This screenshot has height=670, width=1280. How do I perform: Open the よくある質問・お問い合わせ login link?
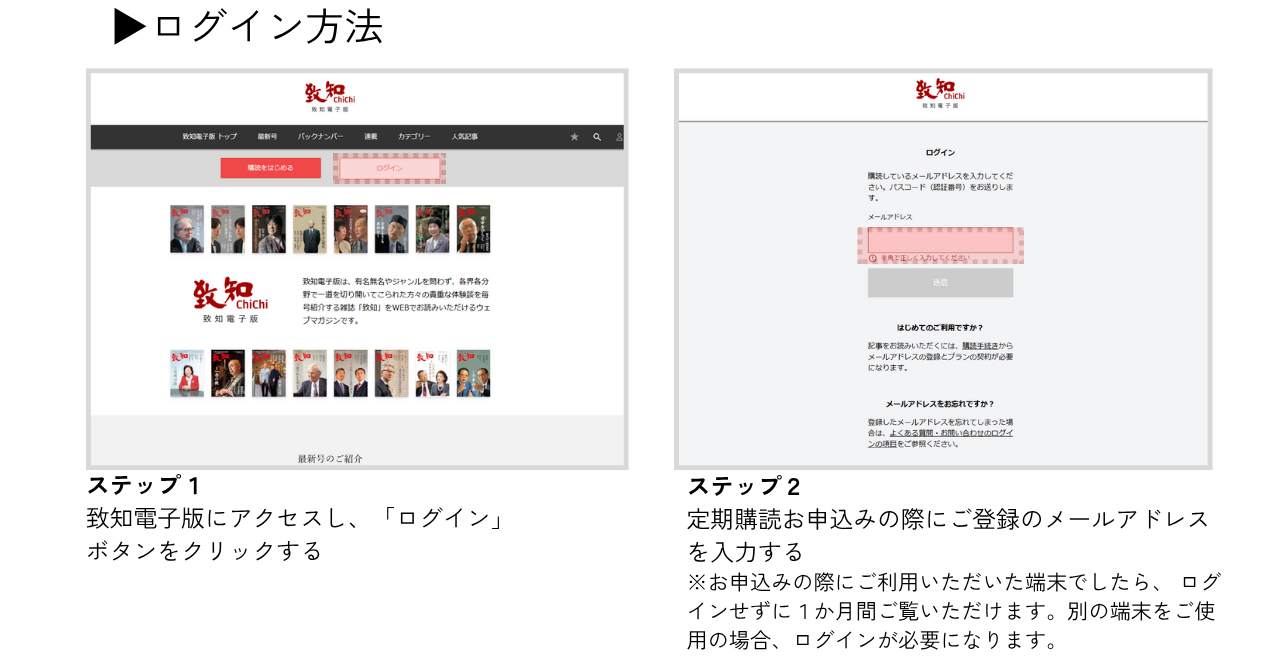(x=941, y=438)
